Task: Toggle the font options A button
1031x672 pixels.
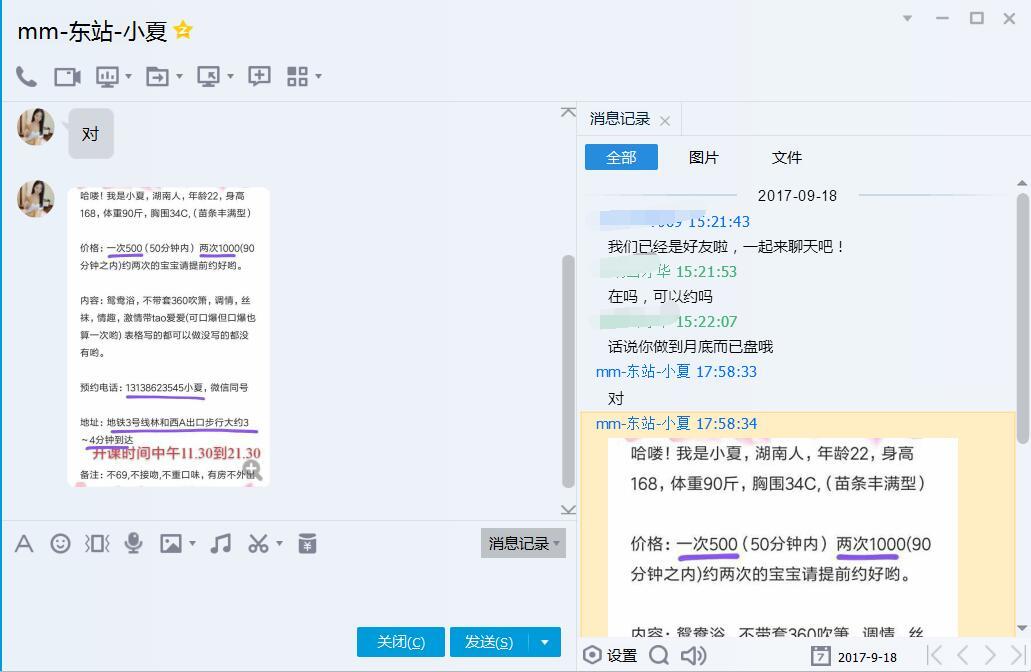Action: [x=24, y=543]
